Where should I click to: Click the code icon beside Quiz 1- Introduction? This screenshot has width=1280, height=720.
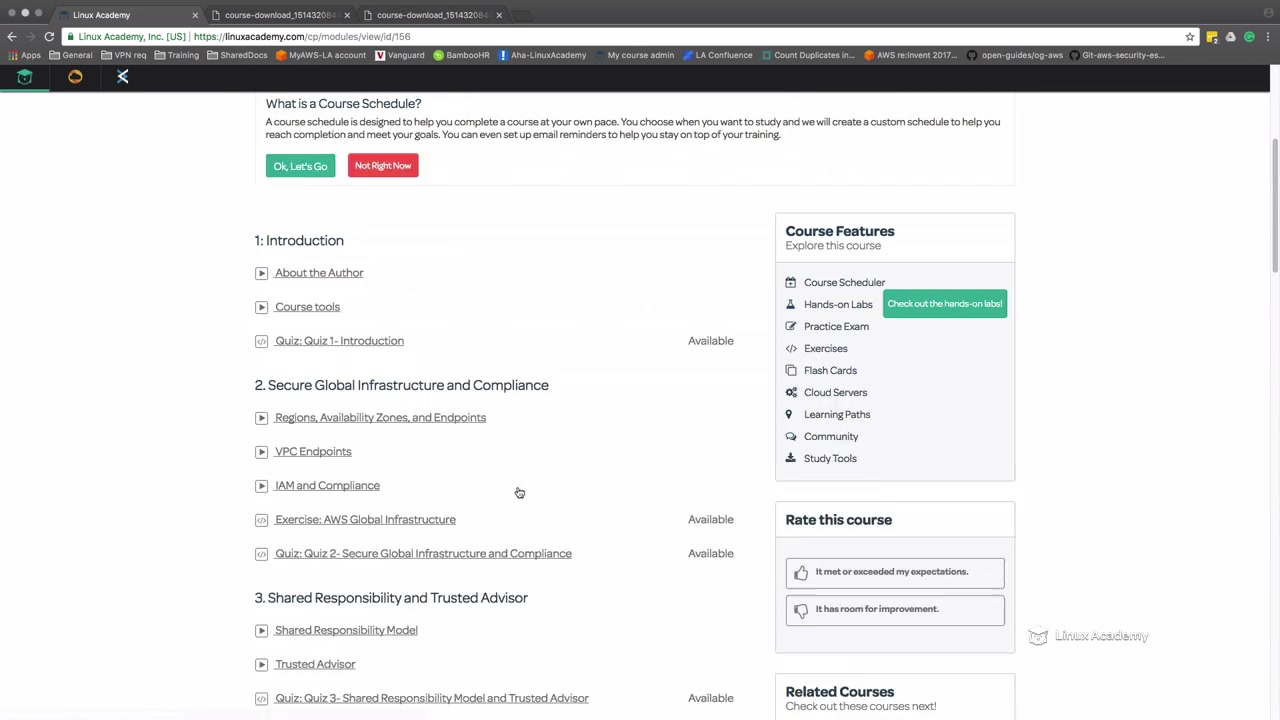pyautogui.click(x=261, y=341)
